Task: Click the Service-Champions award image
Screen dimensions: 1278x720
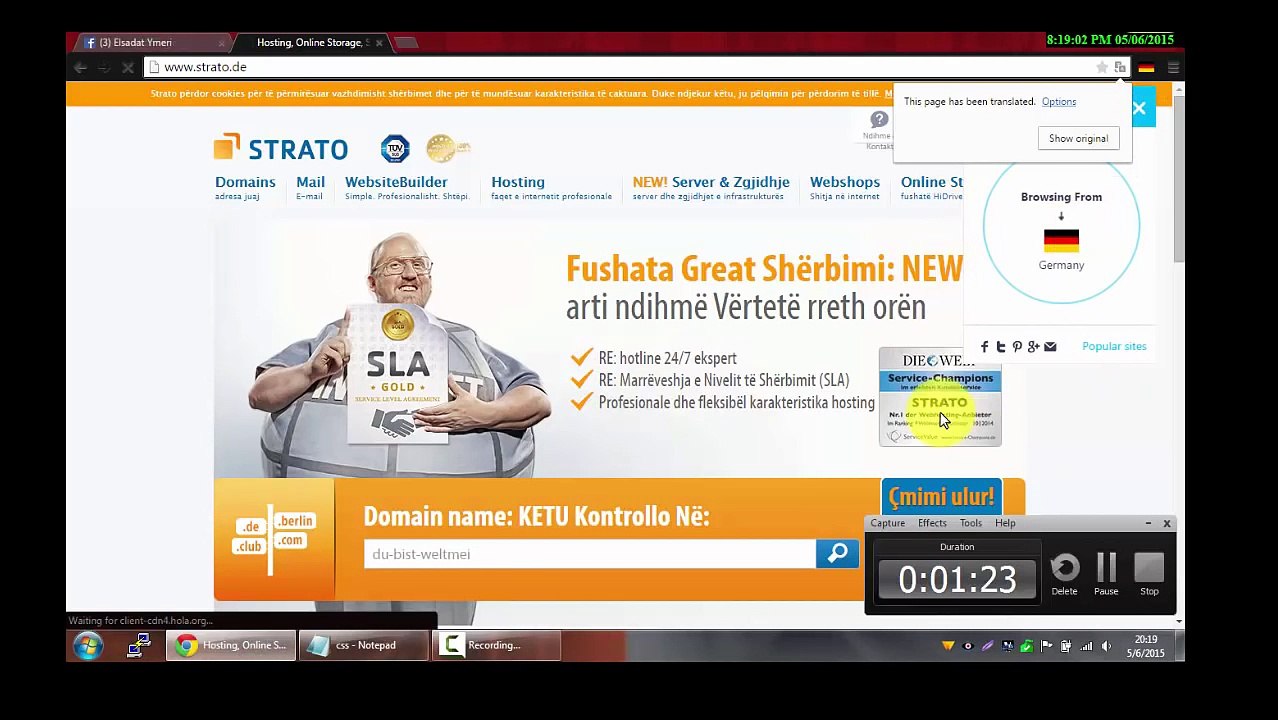Action: 940,396
